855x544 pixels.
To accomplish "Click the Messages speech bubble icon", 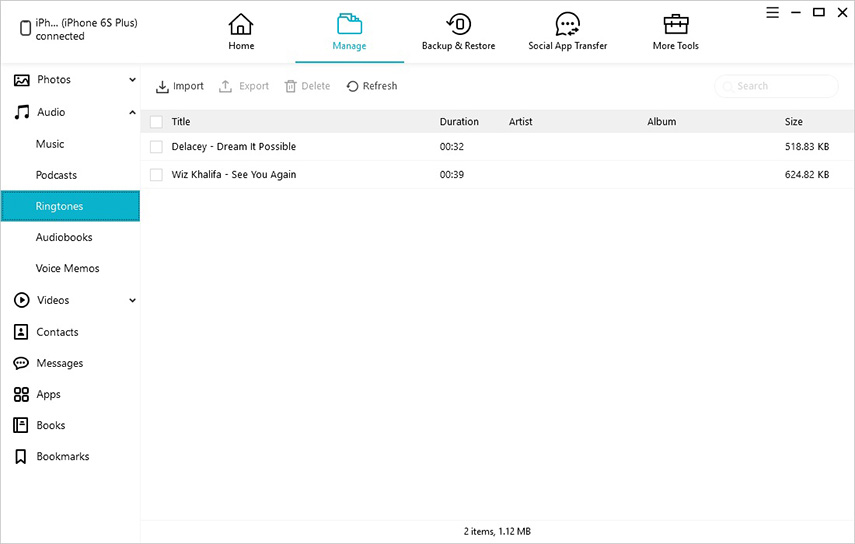I will pyautogui.click(x=21, y=363).
